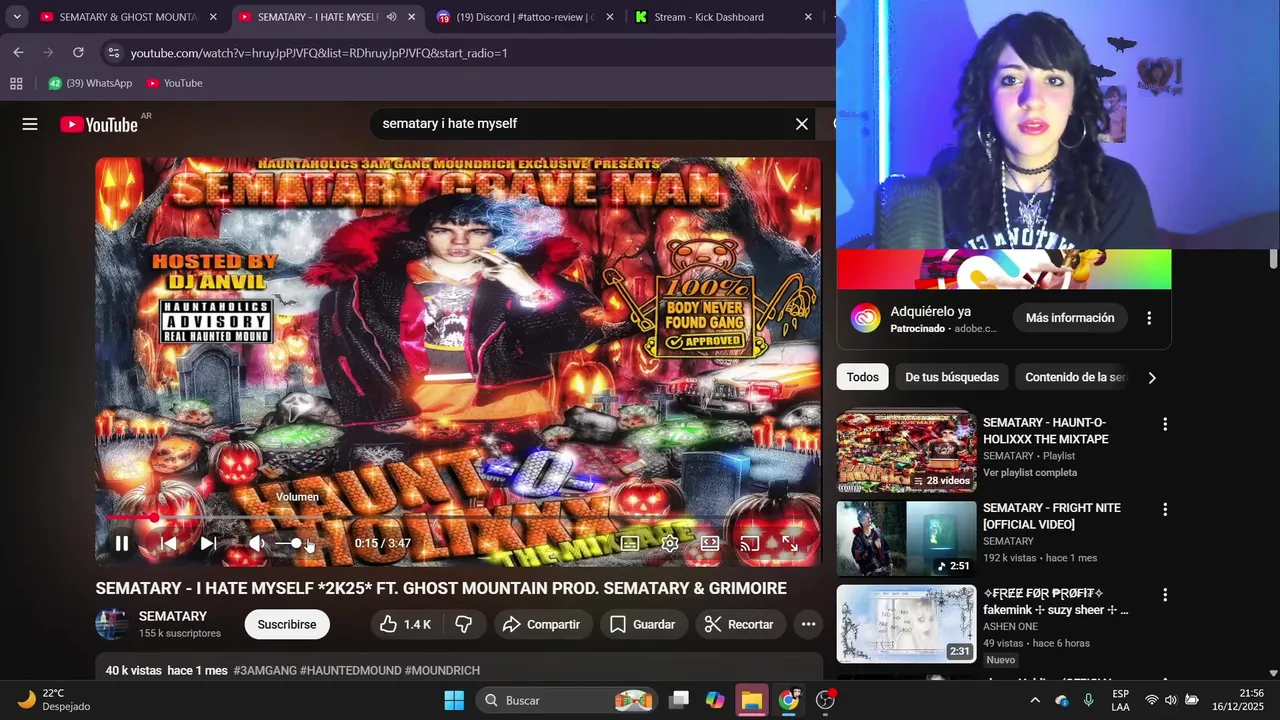
Task: Save video with Guardar button
Action: pyautogui.click(x=643, y=624)
